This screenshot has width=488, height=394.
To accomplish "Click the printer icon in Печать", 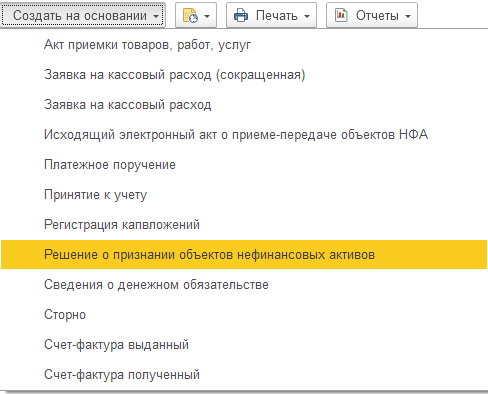I will click(x=241, y=16).
